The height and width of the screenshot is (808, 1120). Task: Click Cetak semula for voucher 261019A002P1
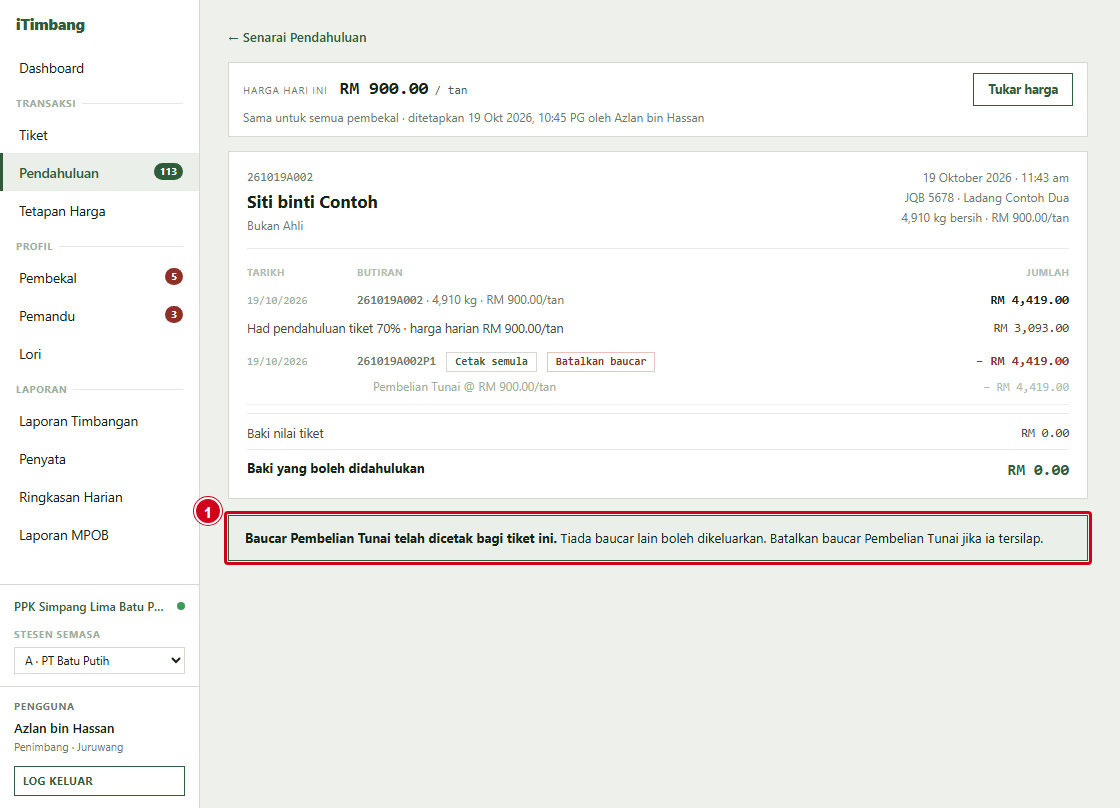pyautogui.click(x=491, y=361)
